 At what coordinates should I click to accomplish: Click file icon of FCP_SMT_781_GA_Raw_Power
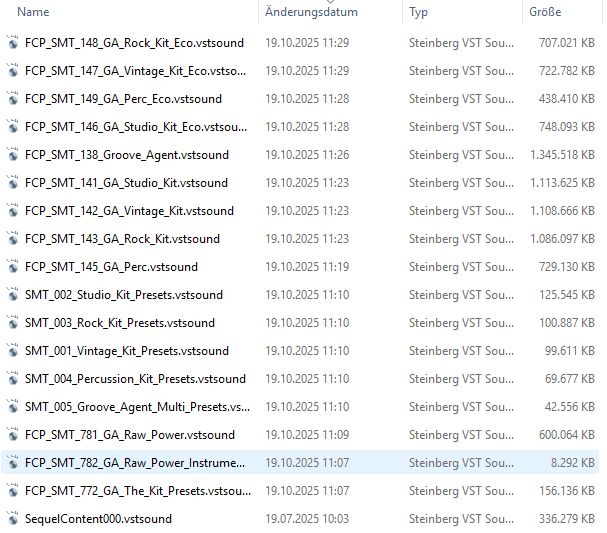coord(13,435)
